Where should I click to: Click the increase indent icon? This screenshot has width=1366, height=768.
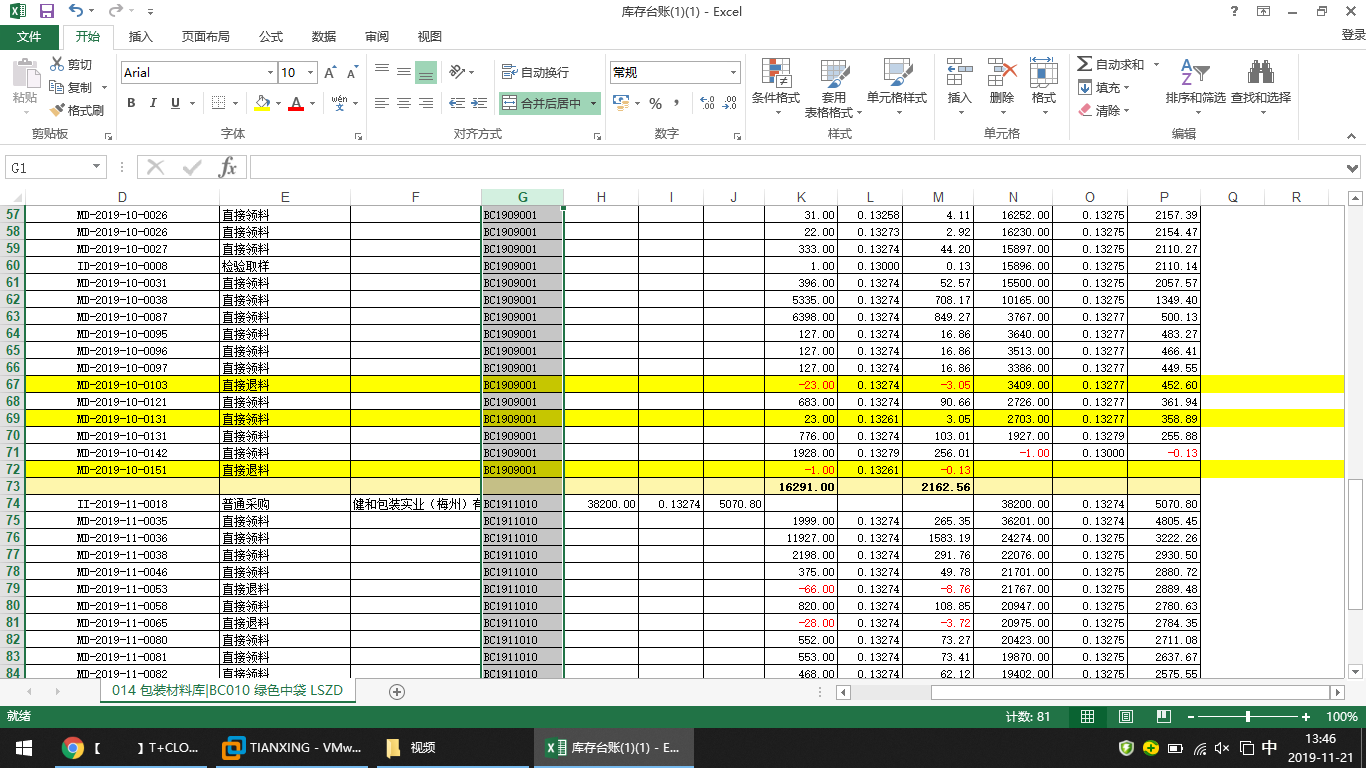tap(479, 103)
